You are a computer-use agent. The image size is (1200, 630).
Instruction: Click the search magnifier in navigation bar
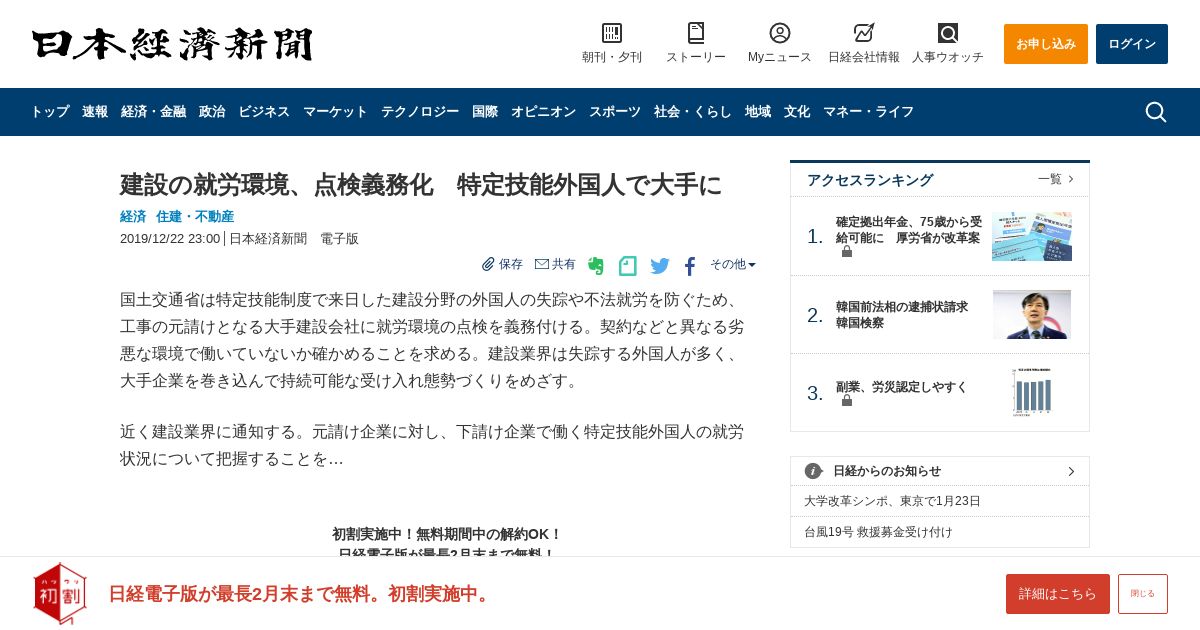pyautogui.click(x=1156, y=112)
